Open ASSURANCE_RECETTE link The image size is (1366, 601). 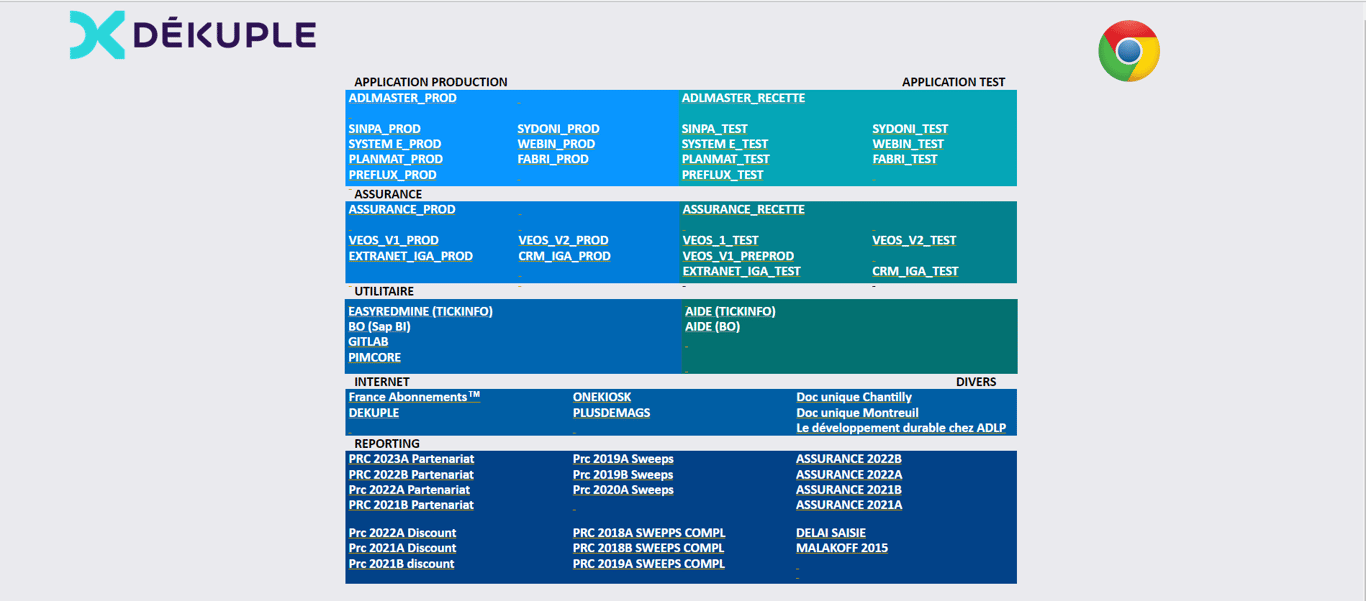(743, 210)
